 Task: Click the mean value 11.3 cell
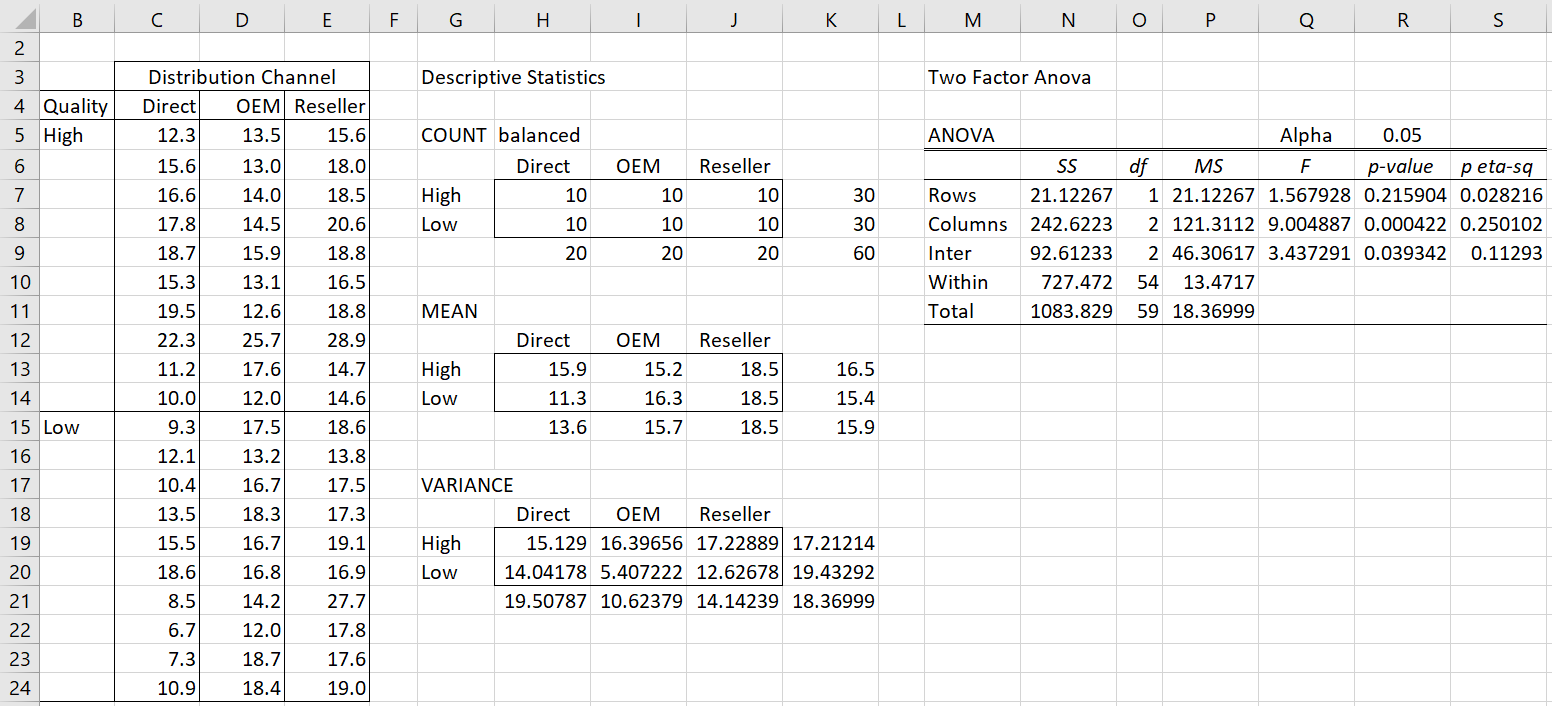click(x=542, y=398)
